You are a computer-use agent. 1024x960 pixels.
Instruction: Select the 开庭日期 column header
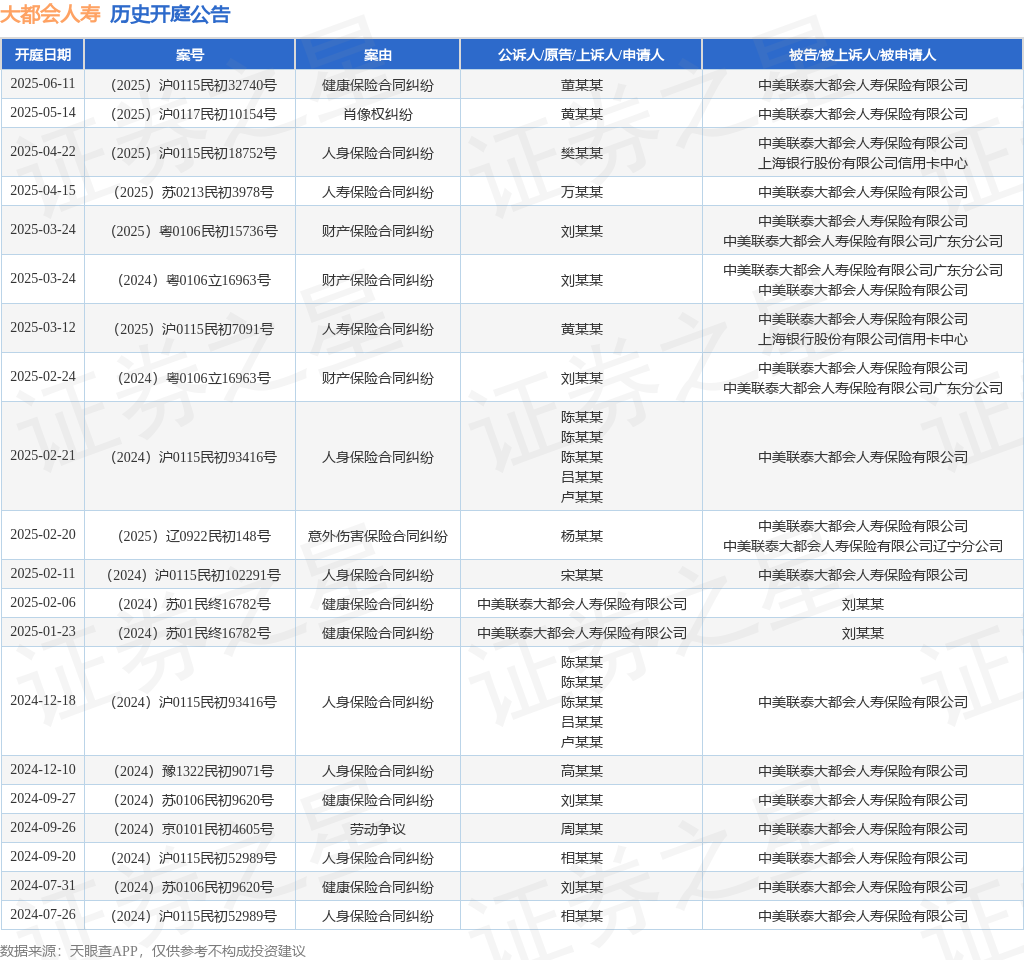43,55
